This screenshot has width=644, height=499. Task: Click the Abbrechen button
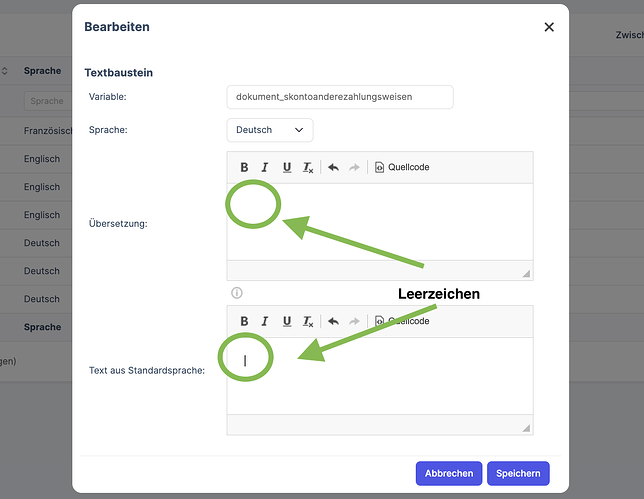[x=449, y=474]
